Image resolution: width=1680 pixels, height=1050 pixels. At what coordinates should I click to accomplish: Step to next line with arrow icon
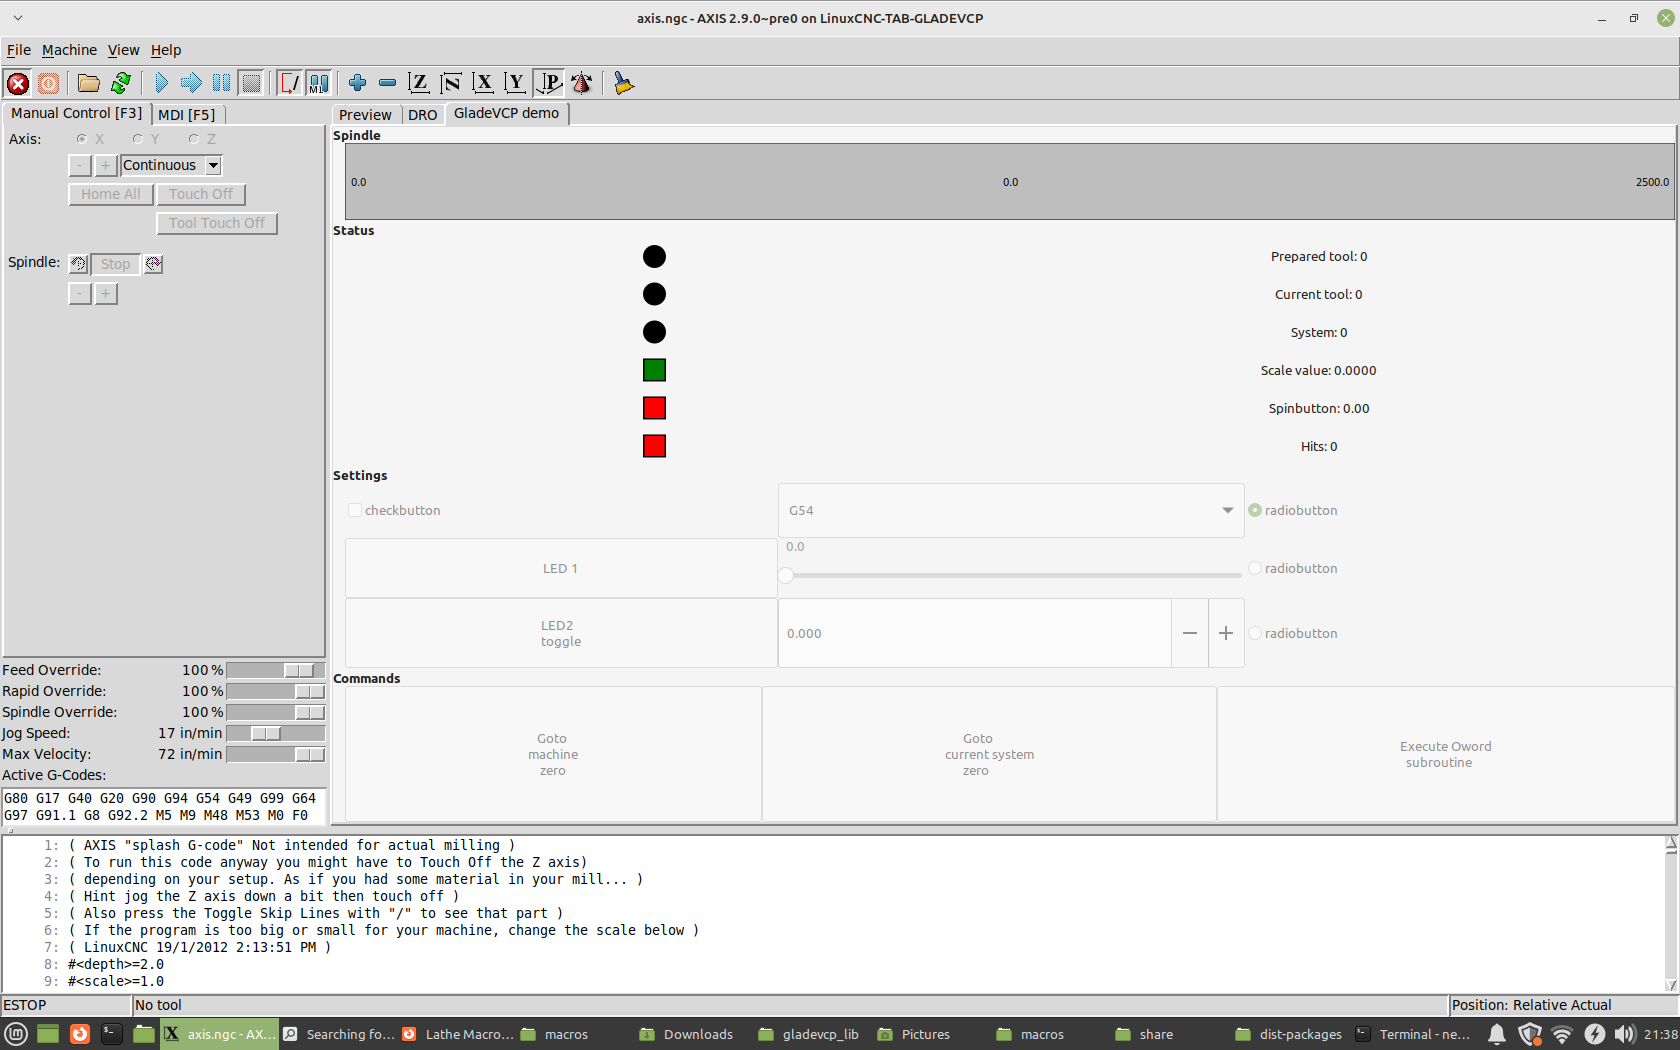[x=191, y=83]
